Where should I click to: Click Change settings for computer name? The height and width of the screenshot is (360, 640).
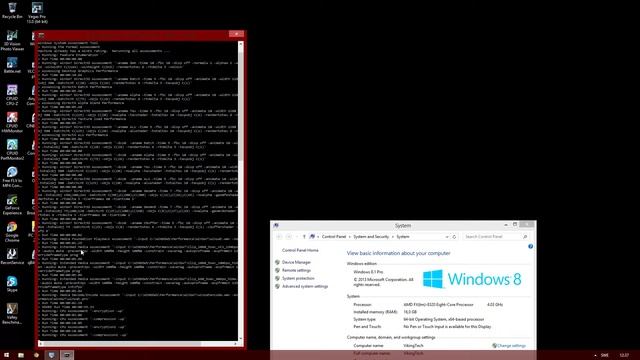(x=511, y=346)
